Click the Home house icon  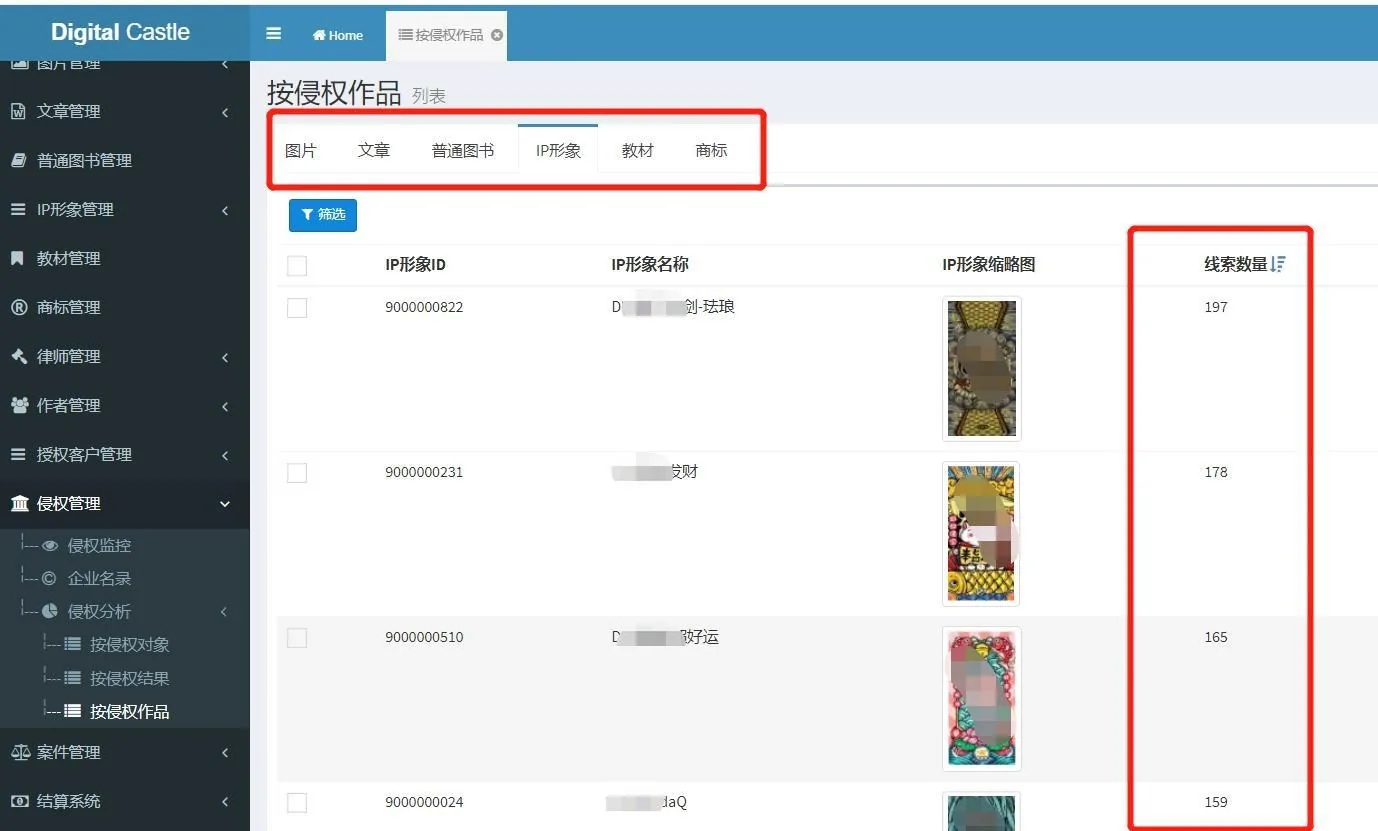pyautogui.click(x=319, y=35)
